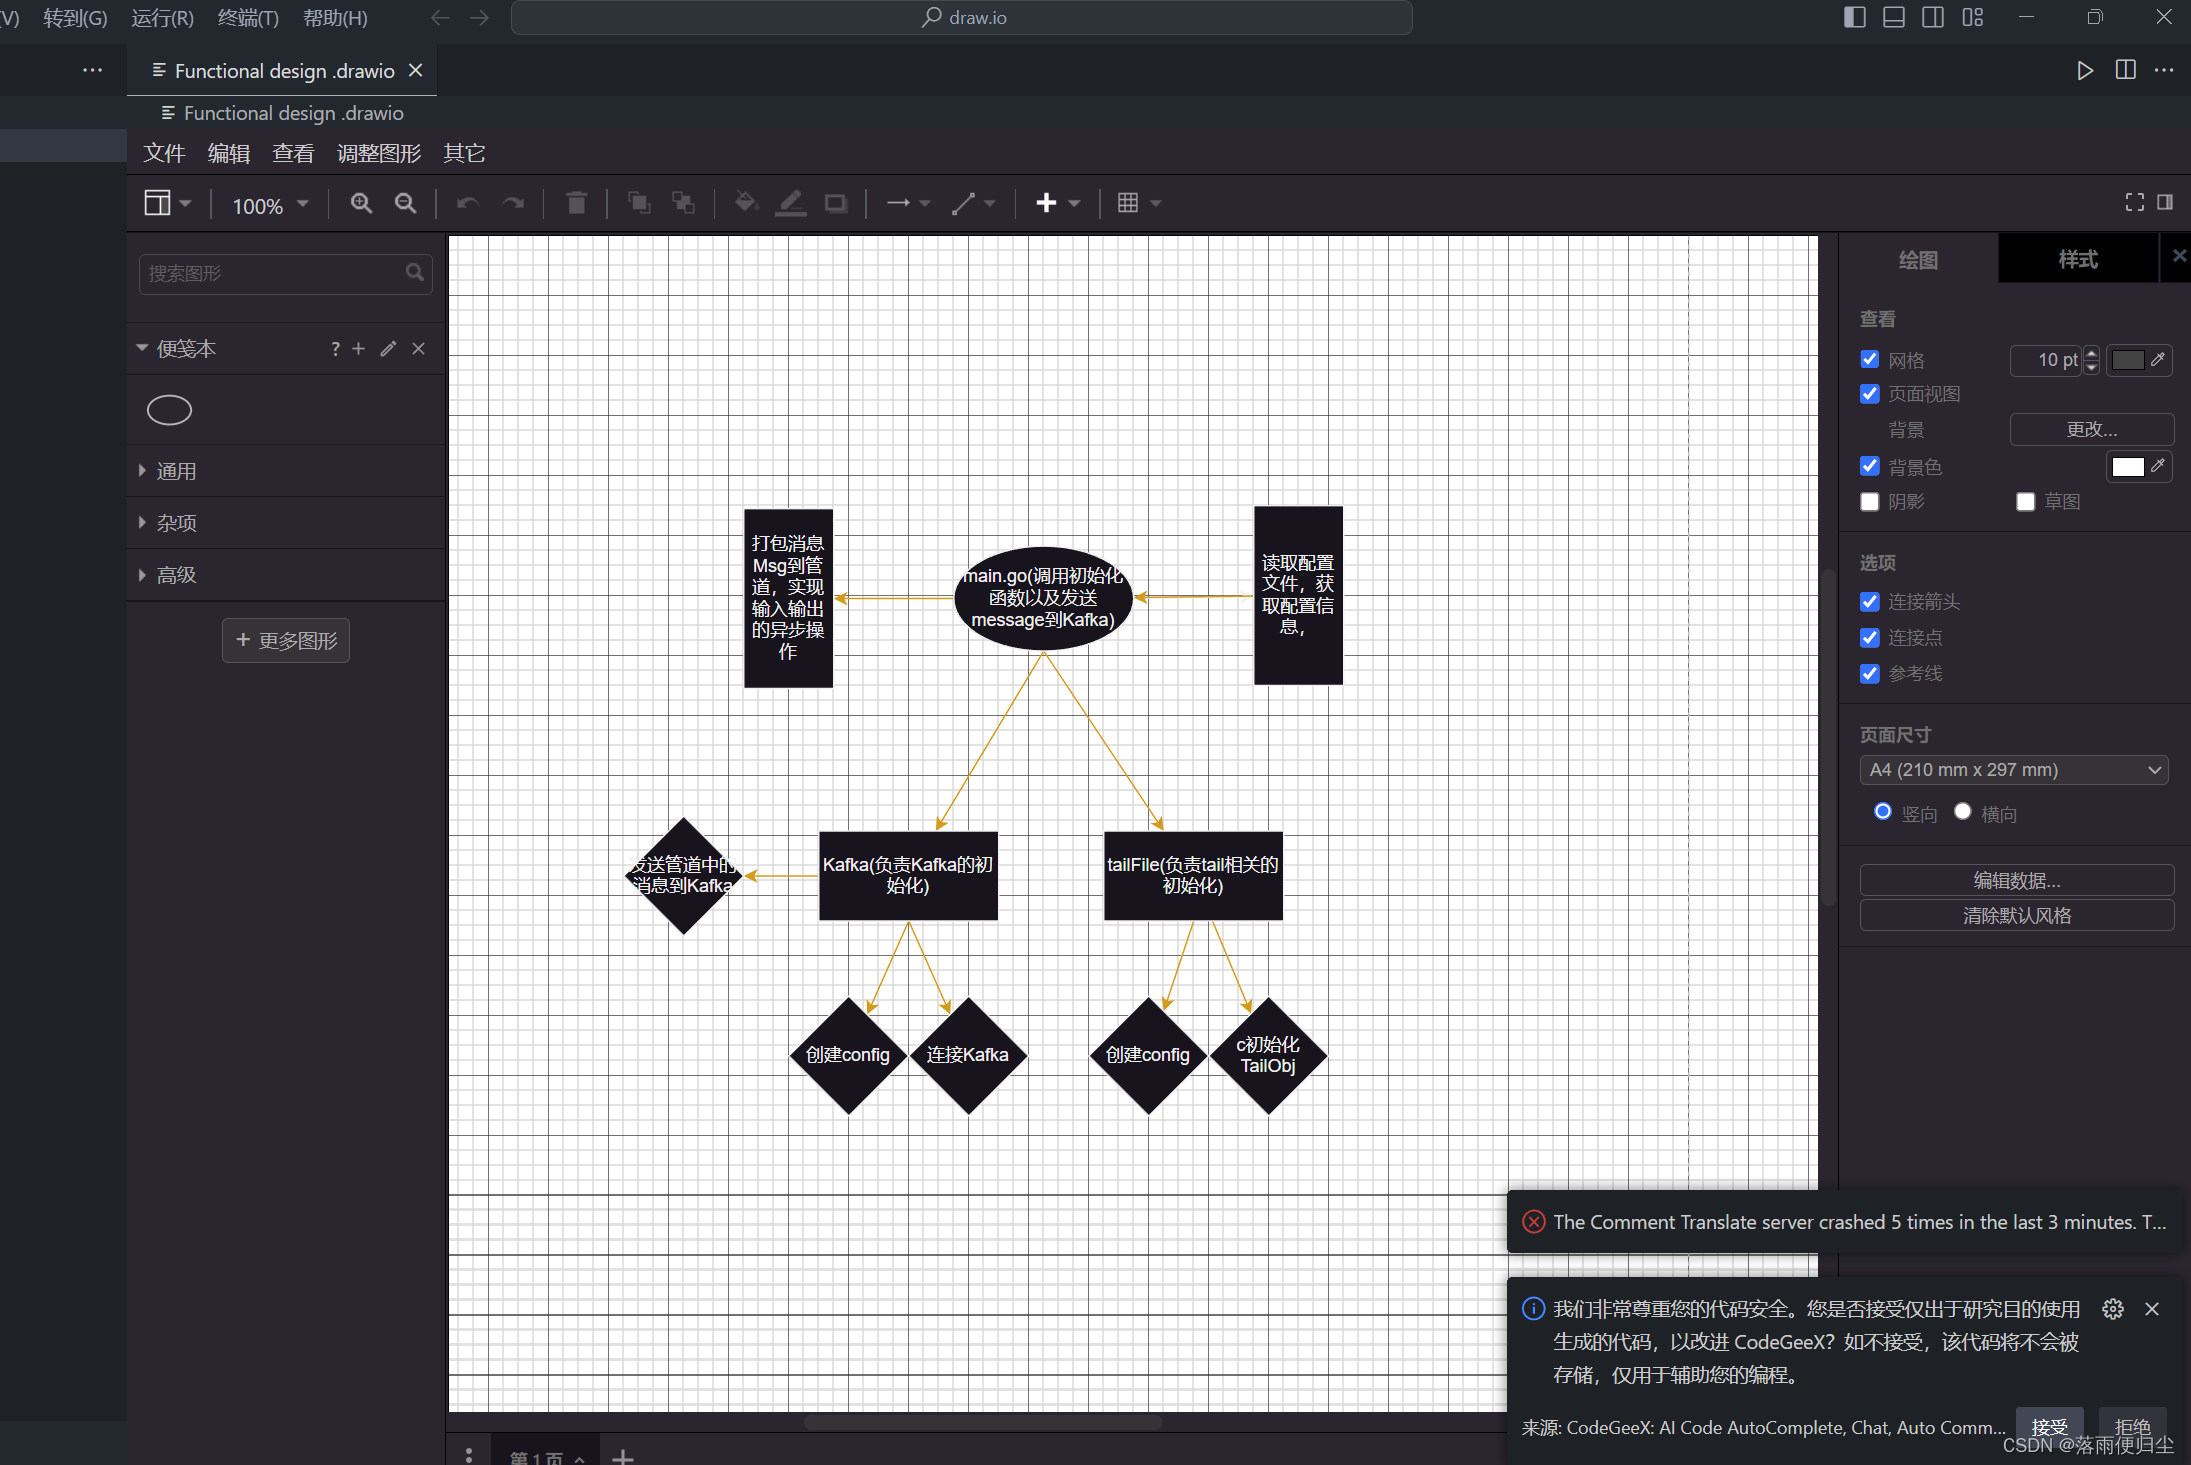2191x1465 pixels.
Task: Open settings gear in CodeGeeX notification
Action: (2112, 1309)
